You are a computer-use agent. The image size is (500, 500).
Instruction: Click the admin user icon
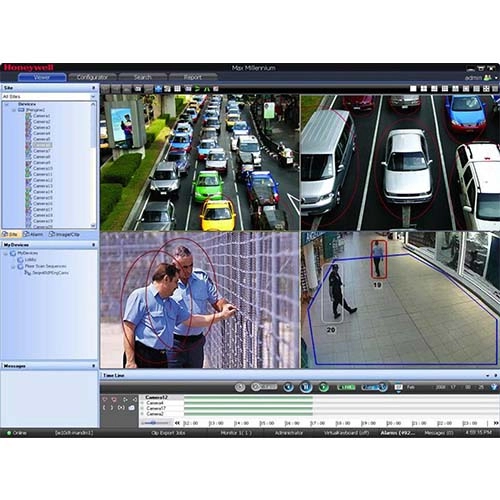pyautogui.click(x=487, y=78)
